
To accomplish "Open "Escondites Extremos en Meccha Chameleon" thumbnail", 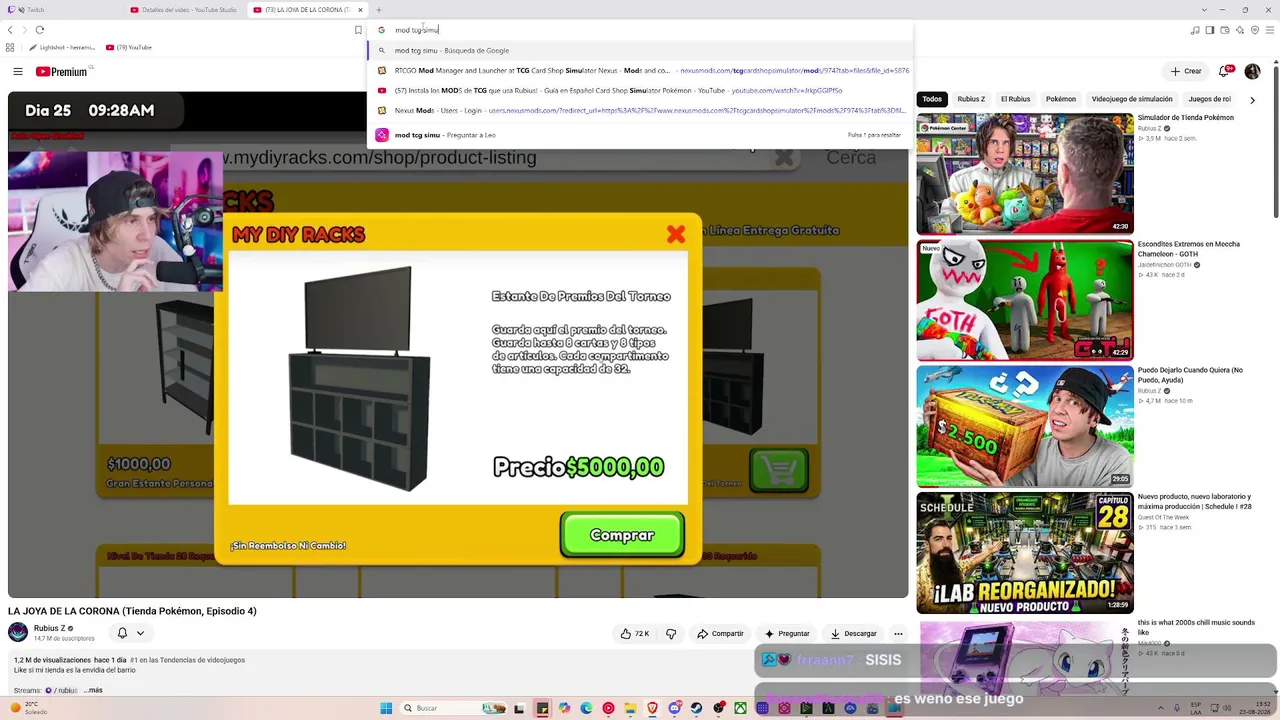I will coord(1025,300).
